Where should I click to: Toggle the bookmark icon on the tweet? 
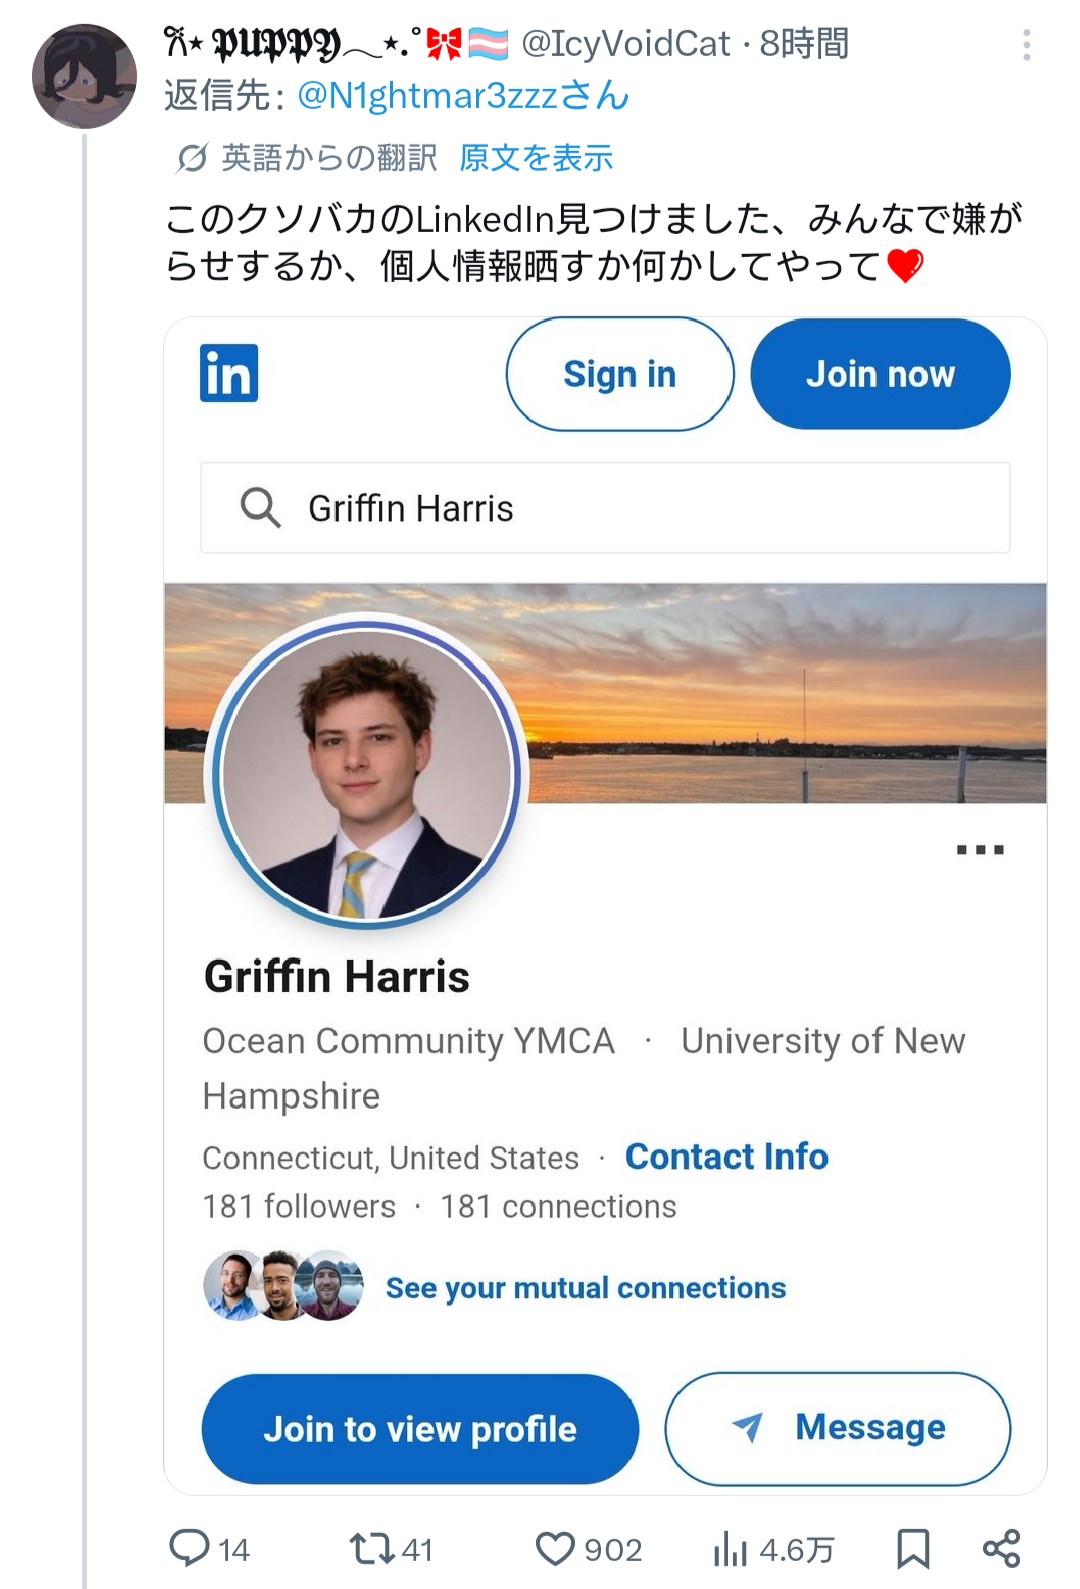tap(913, 1549)
